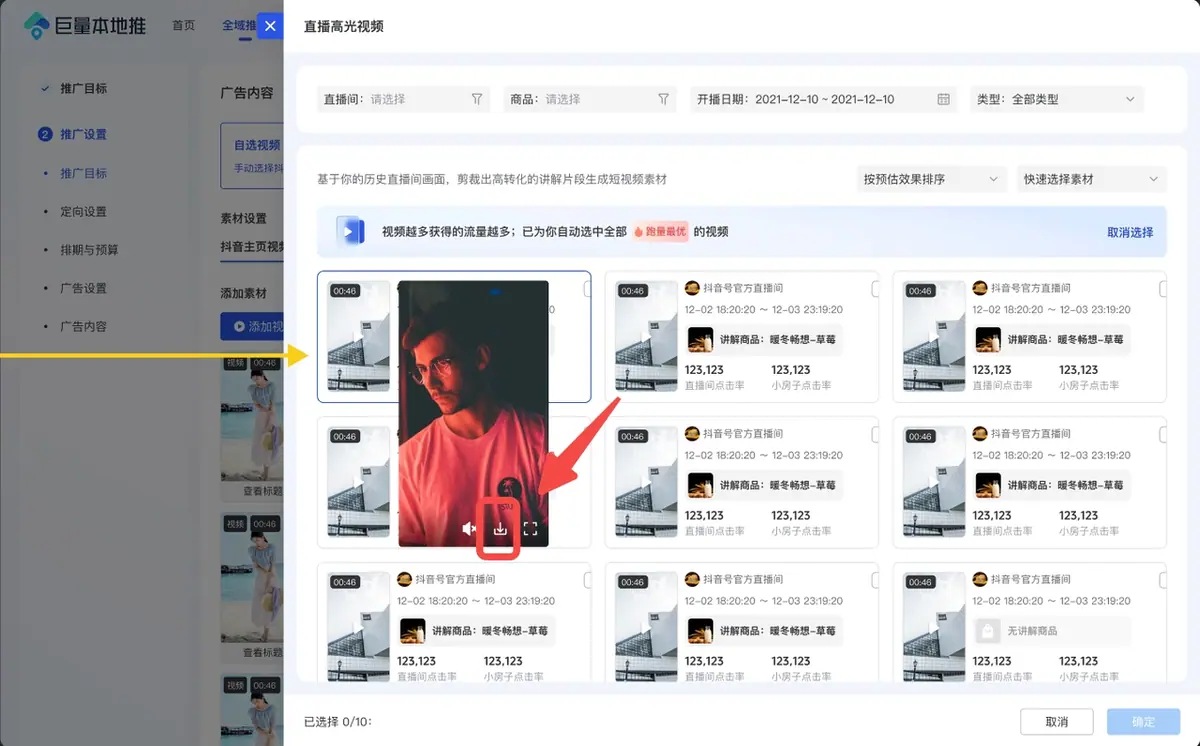The height and width of the screenshot is (746, 1200).
Task: Click the filter icon in 商品 field
Action: [x=663, y=99]
